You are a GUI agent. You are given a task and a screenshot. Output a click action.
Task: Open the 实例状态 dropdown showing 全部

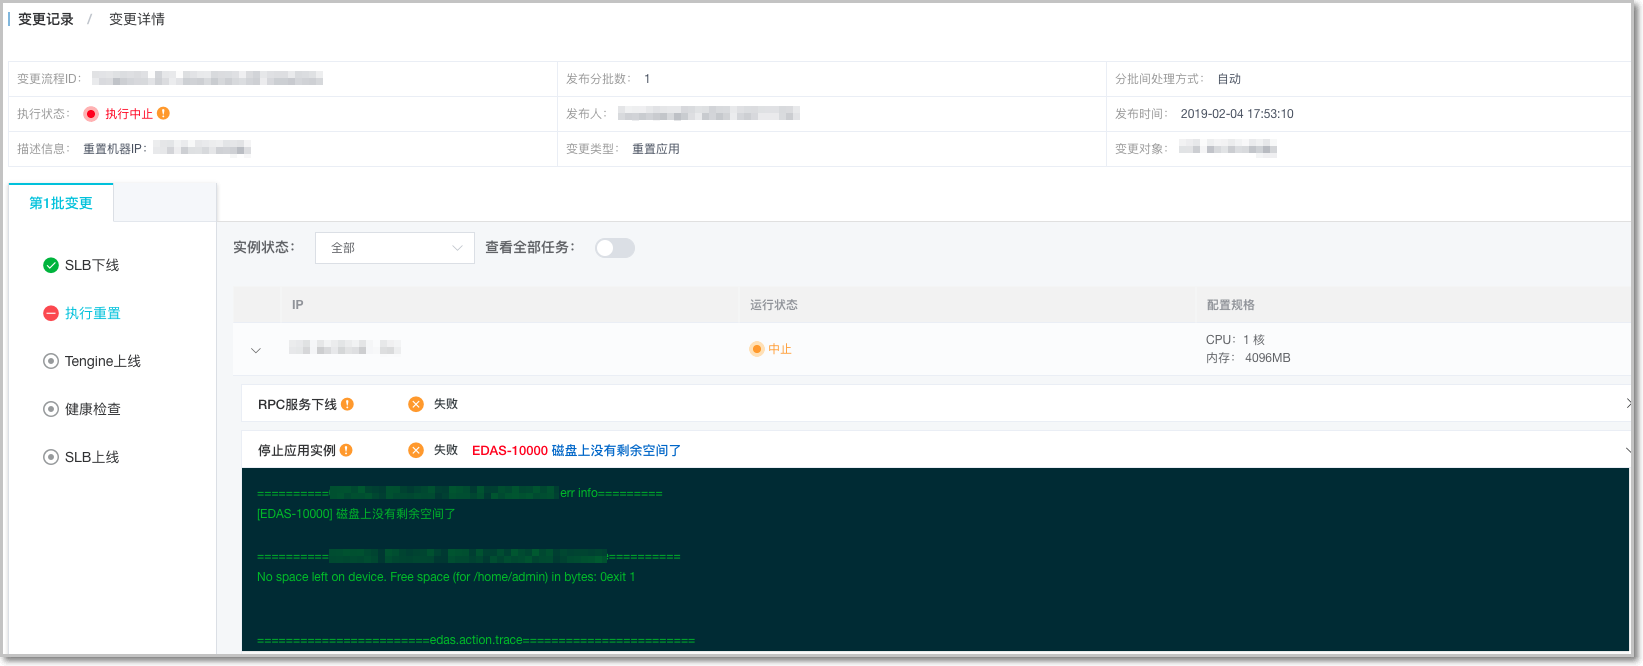(394, 248)
